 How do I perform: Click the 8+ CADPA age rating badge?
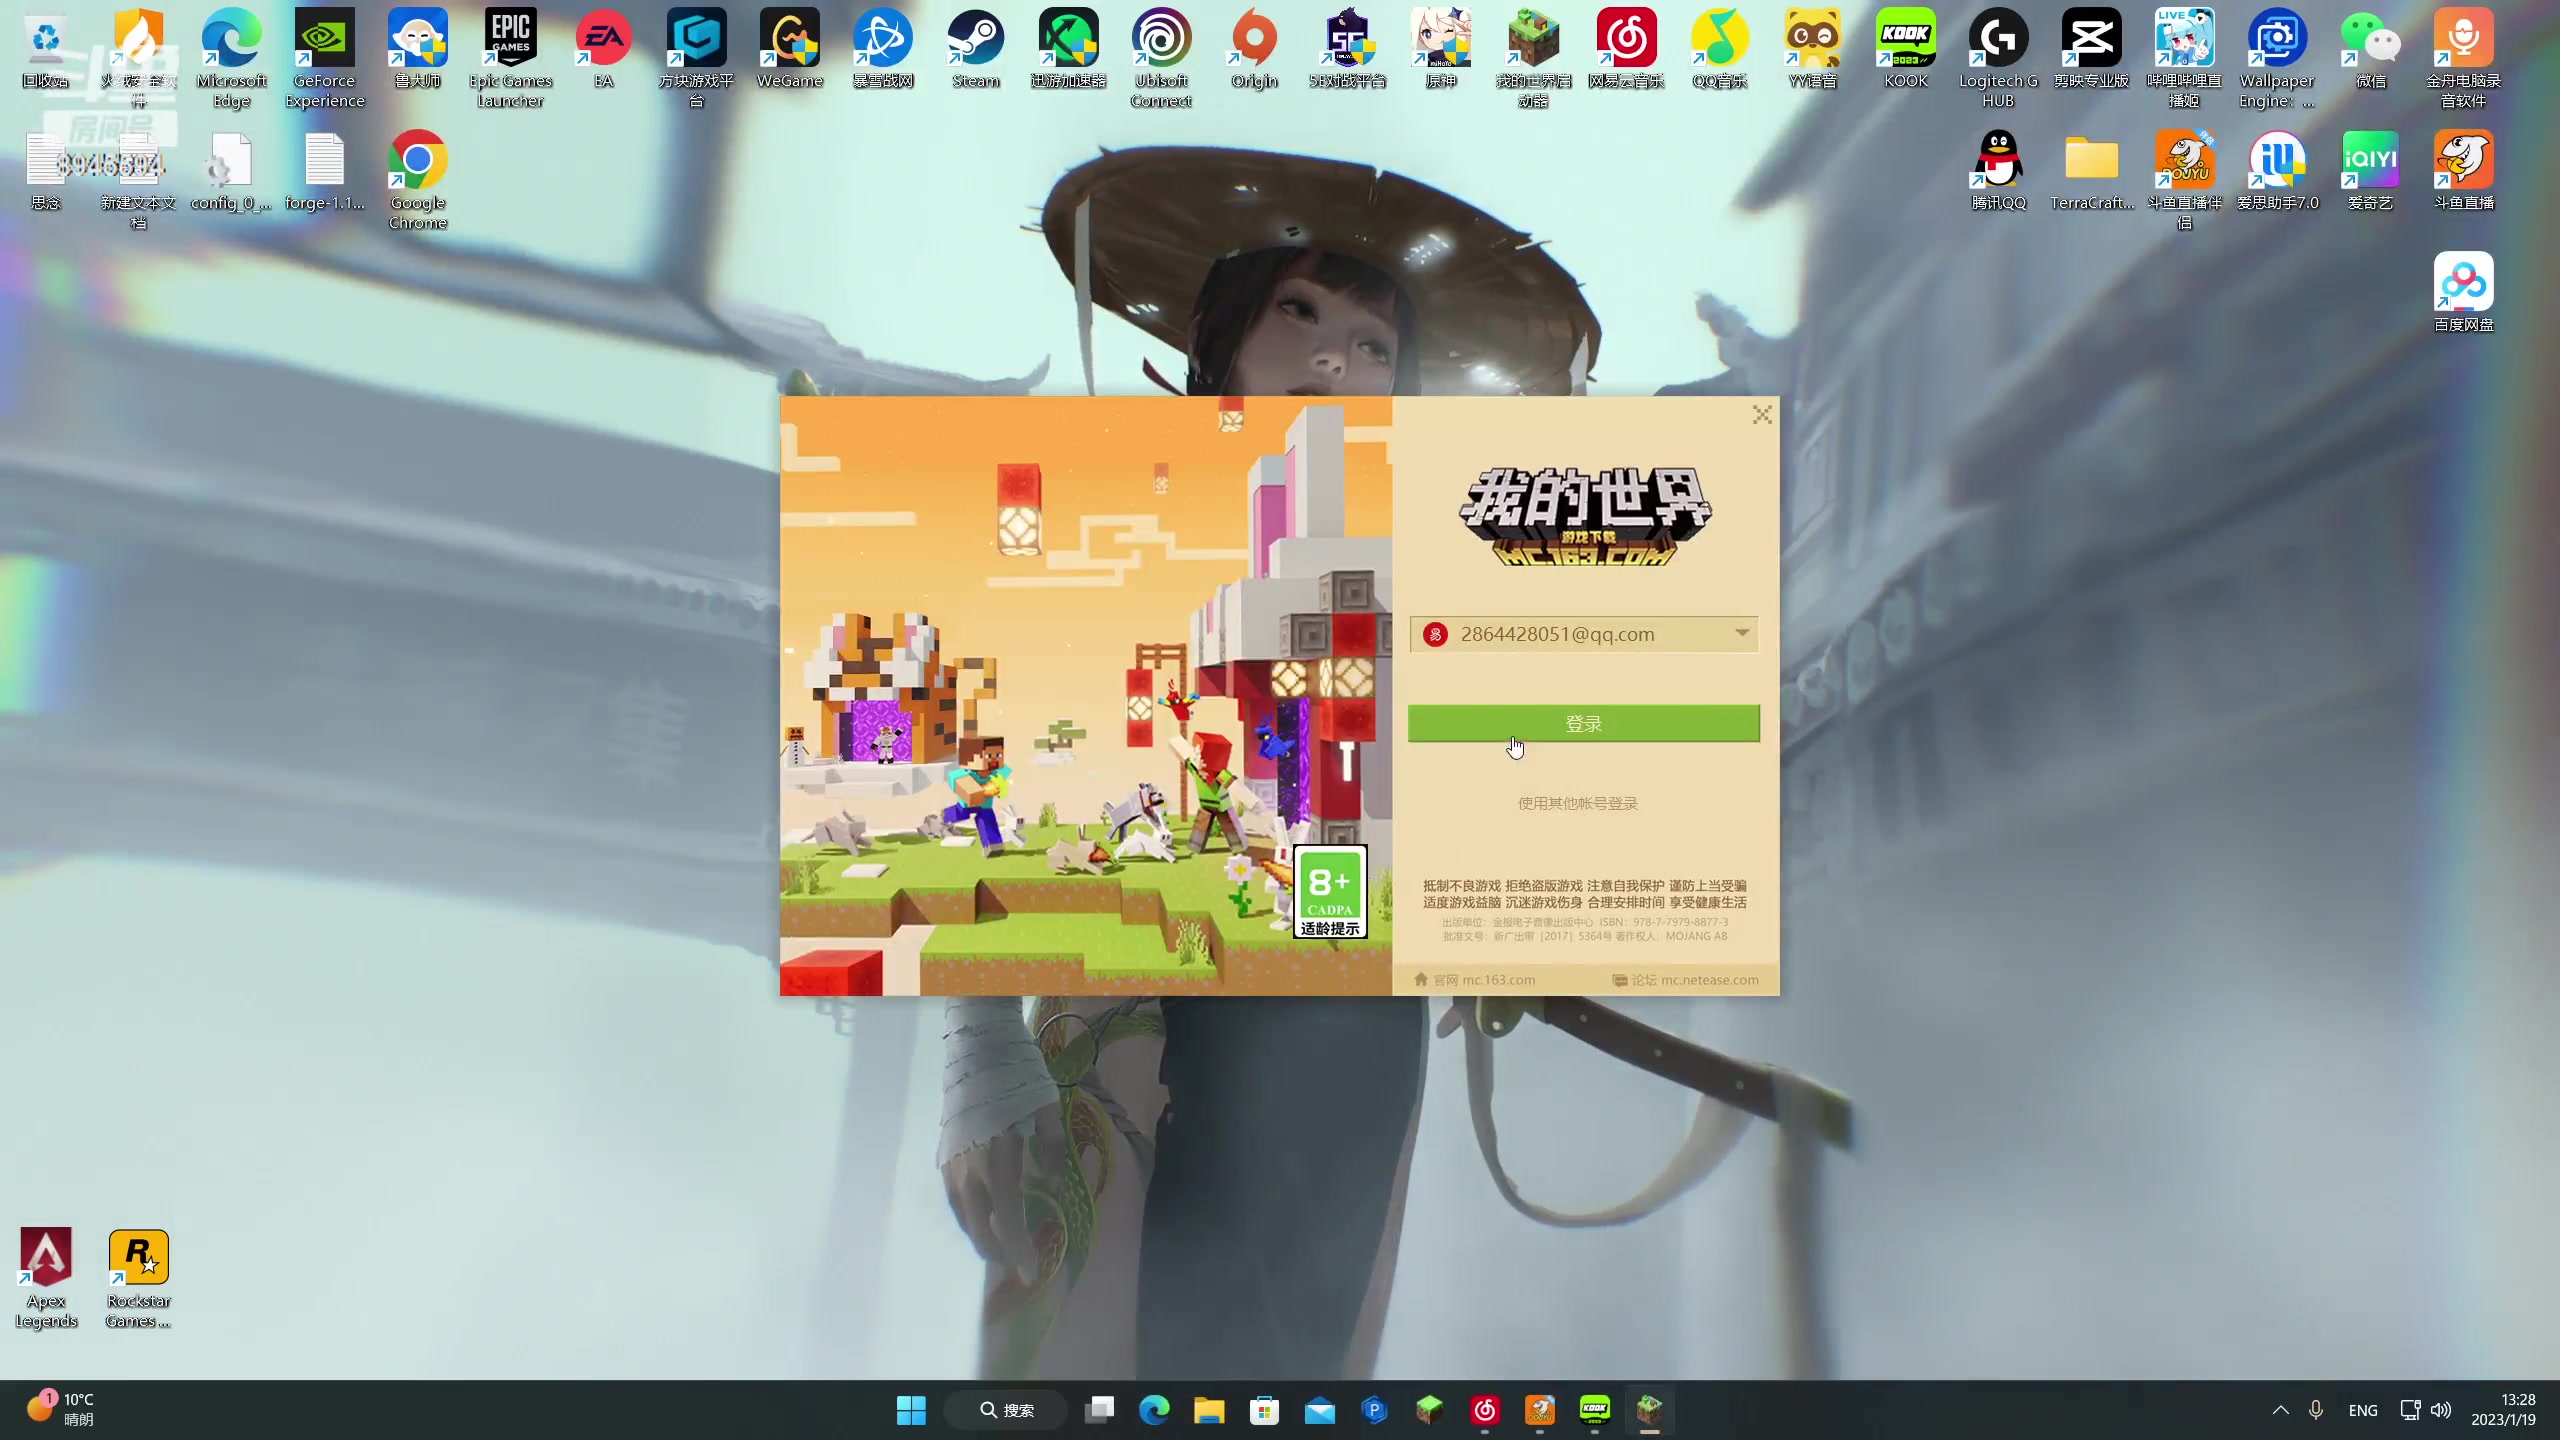click(1330, 892)
